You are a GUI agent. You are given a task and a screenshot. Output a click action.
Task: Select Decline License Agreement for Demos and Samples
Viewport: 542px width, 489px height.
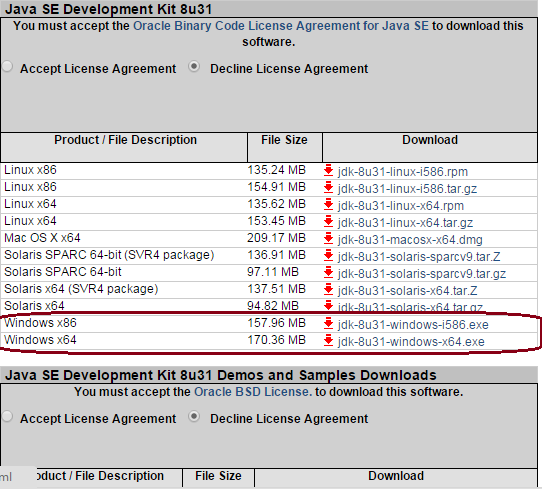[194, 416]
